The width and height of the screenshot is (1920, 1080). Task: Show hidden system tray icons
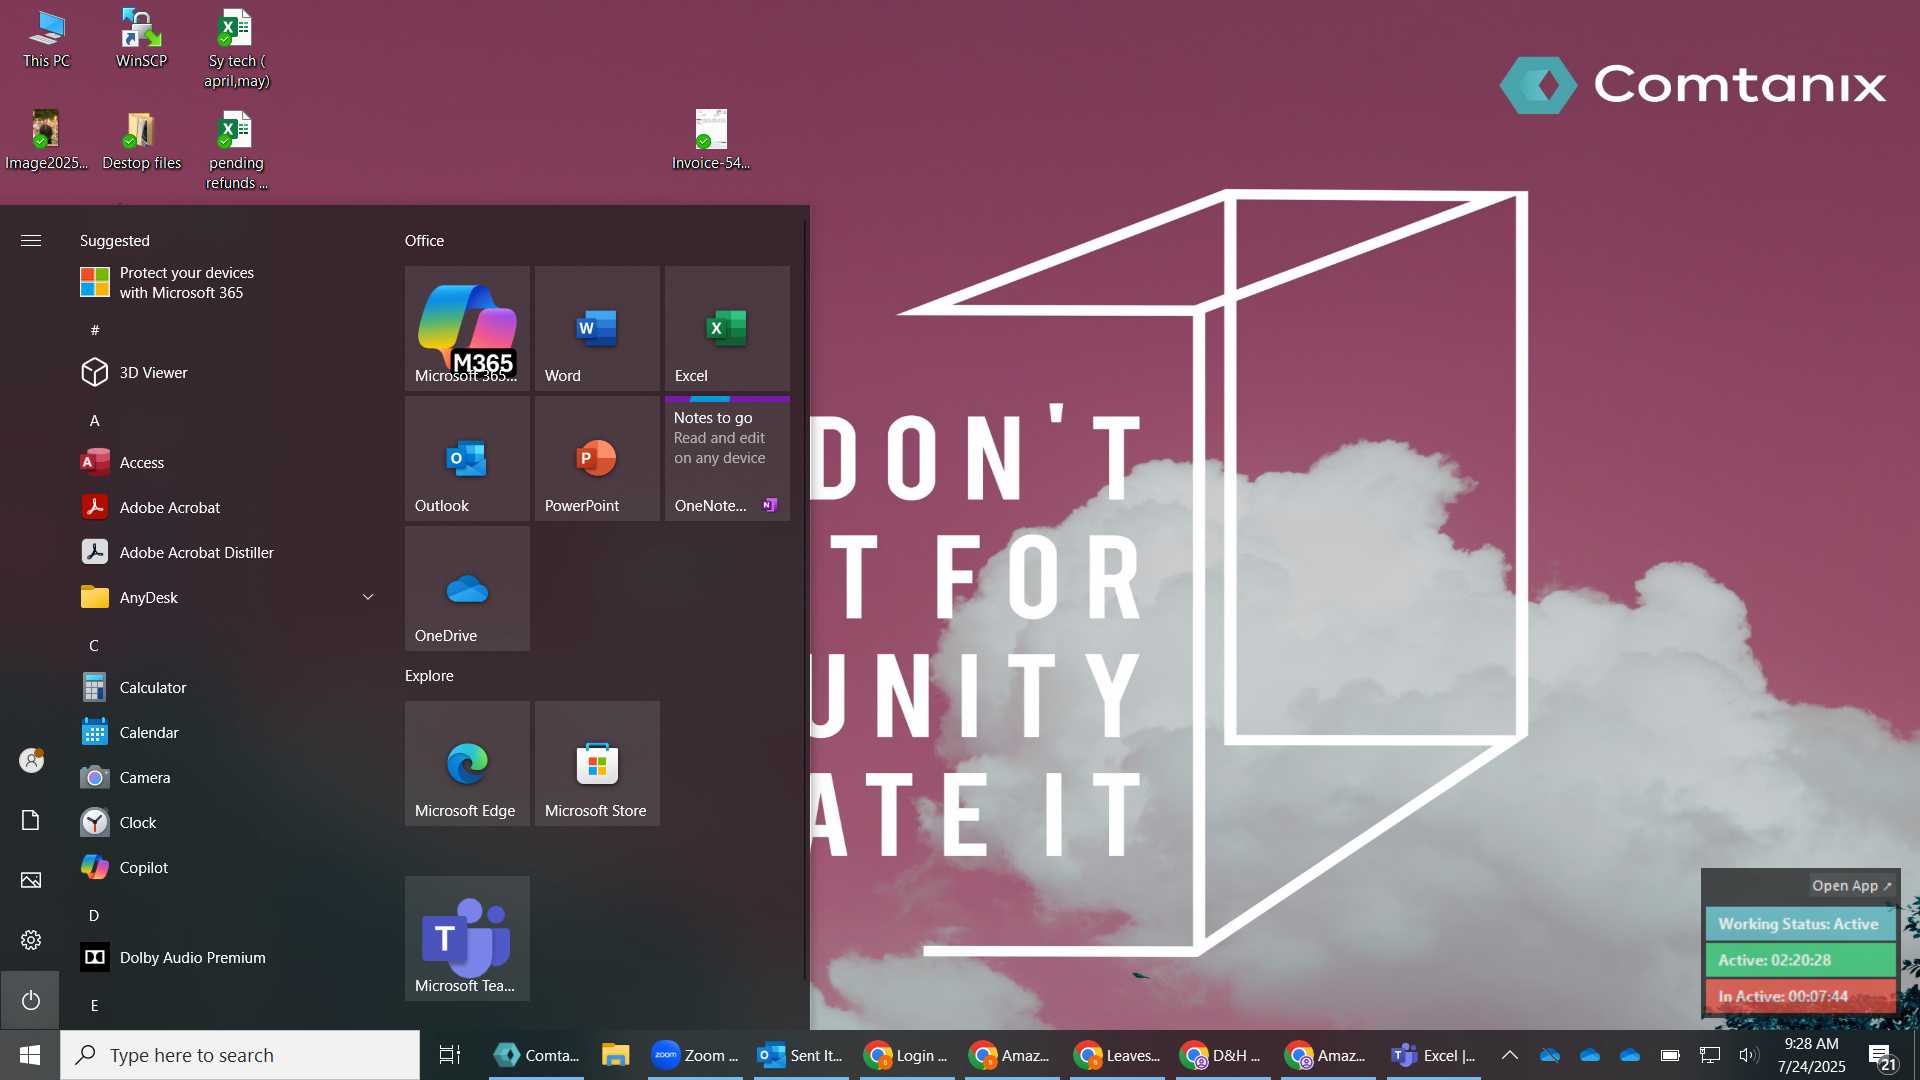[x=1510, y=1055]
